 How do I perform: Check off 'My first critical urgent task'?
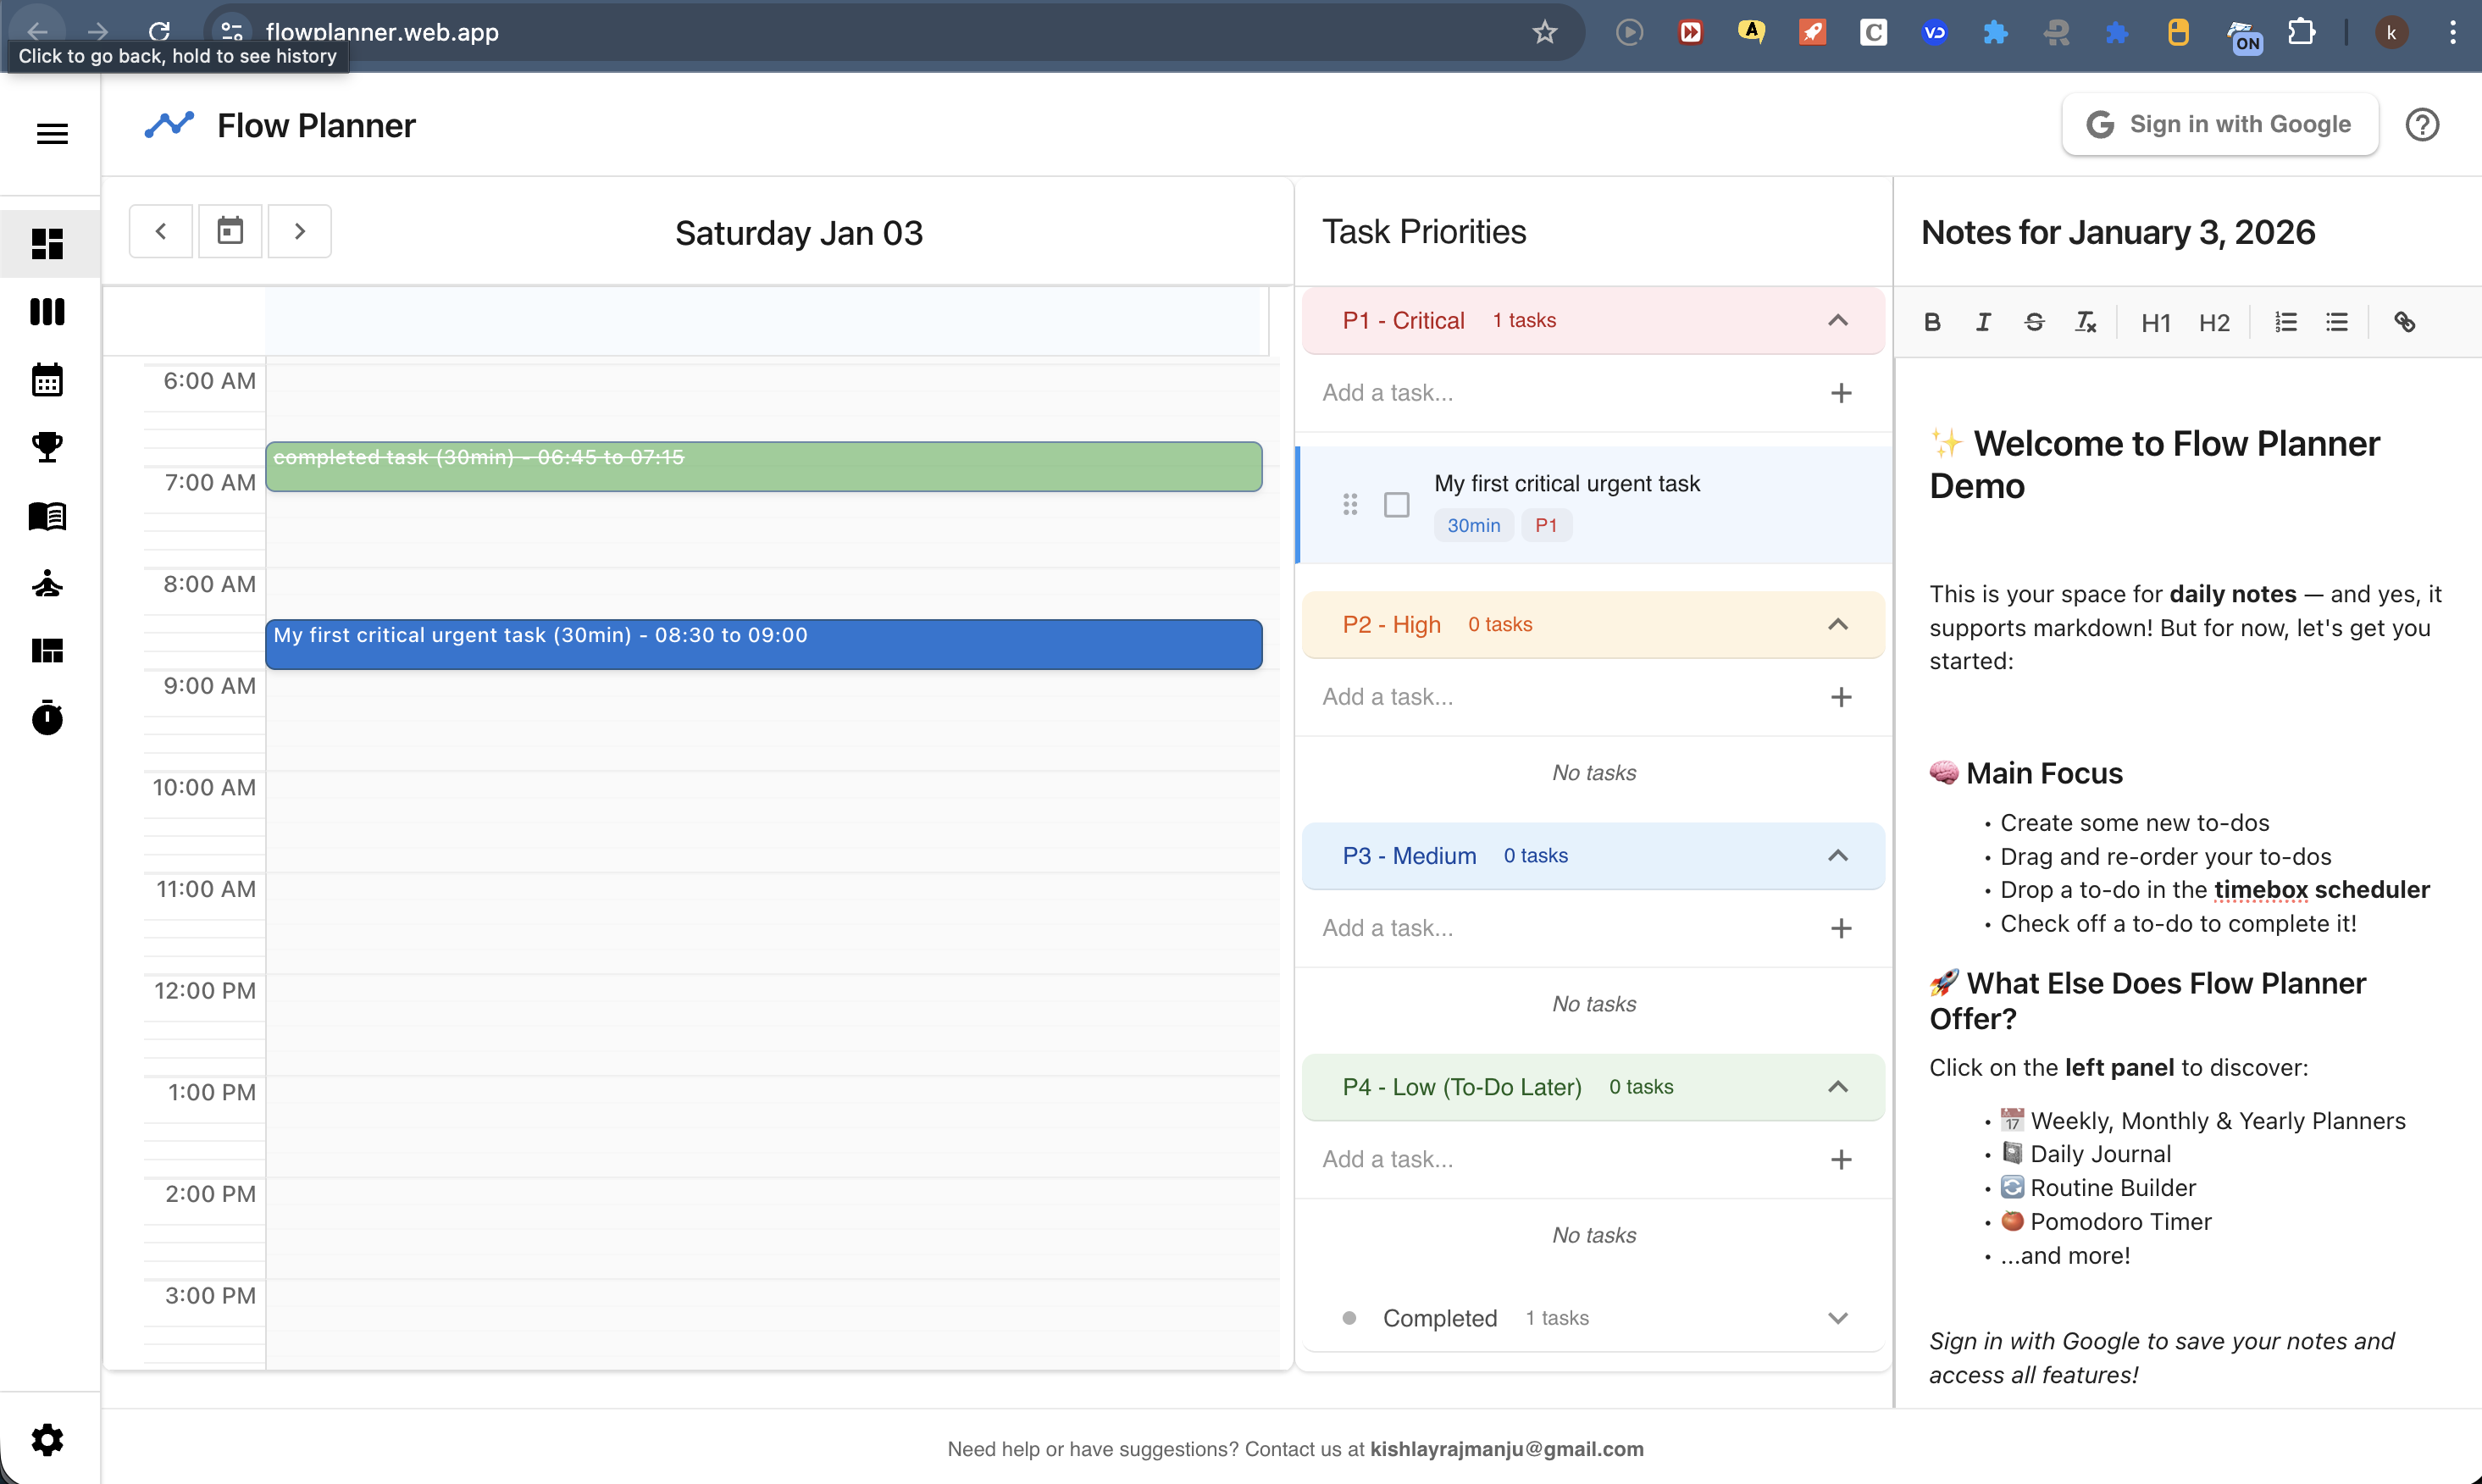1396,504
